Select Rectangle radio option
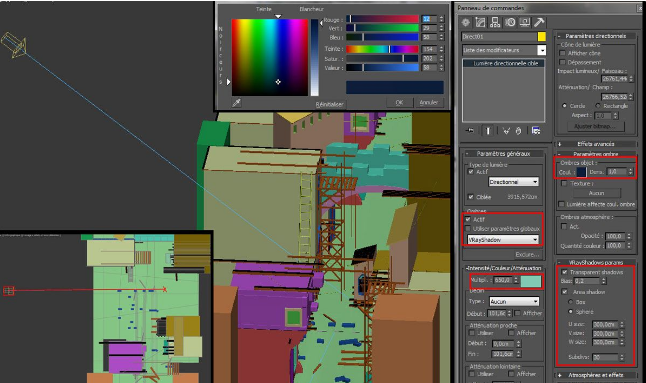This screenshot has height=383, width=646. tap(598, 106)
